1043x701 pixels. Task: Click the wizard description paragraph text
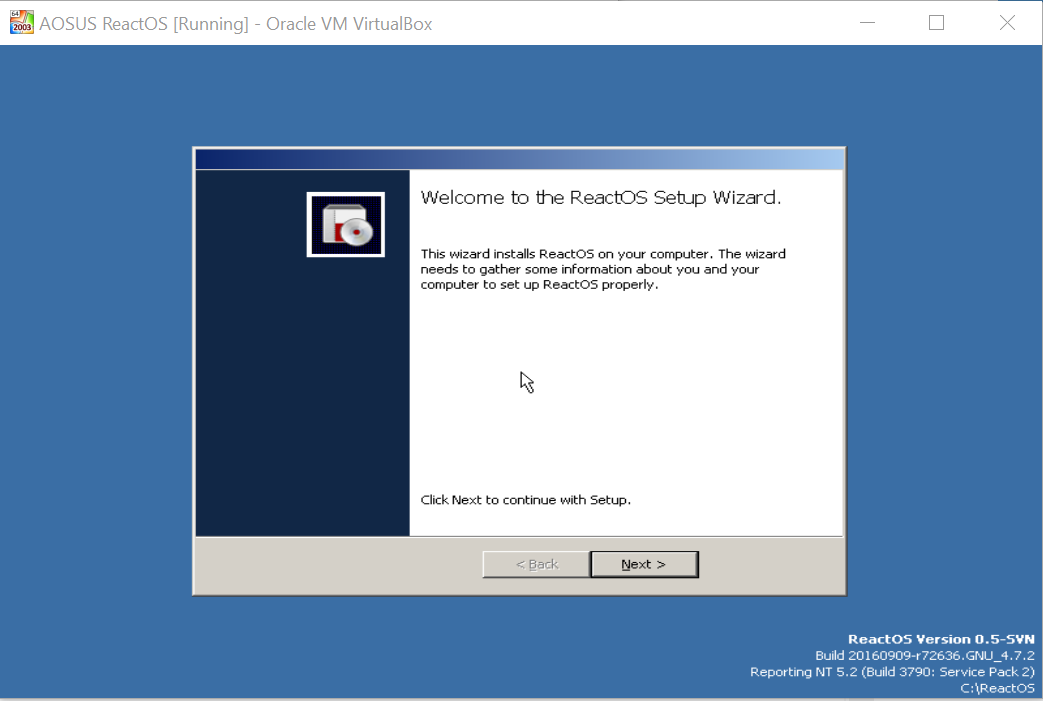603,269
